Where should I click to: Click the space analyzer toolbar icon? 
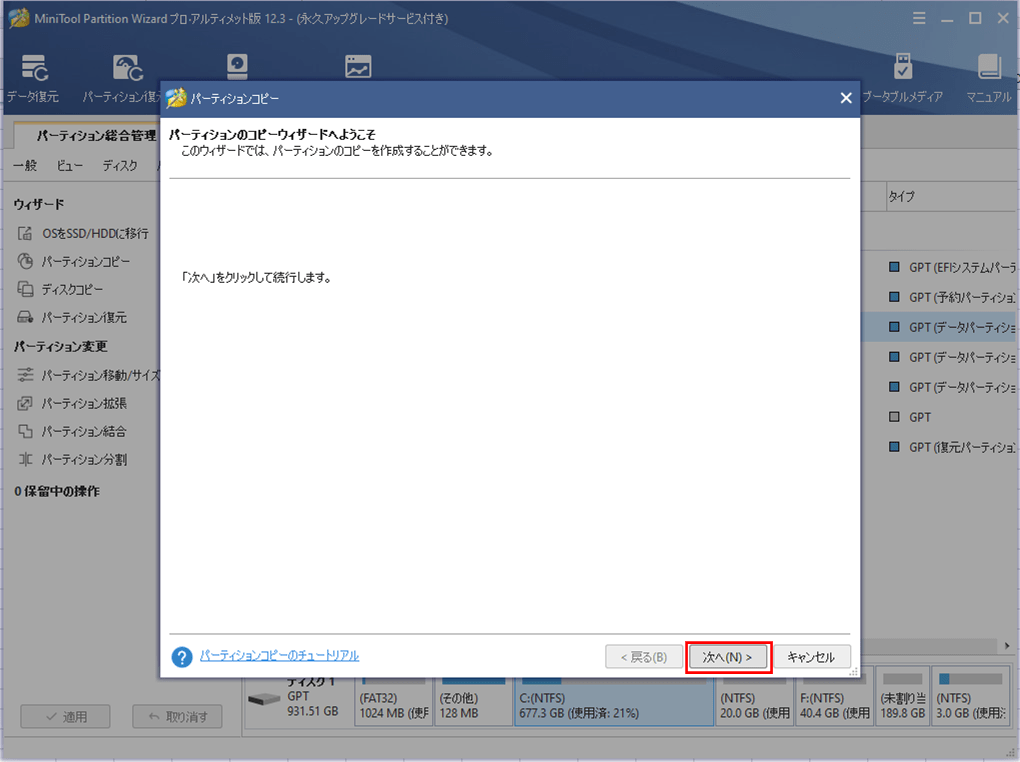click(358, 66)
